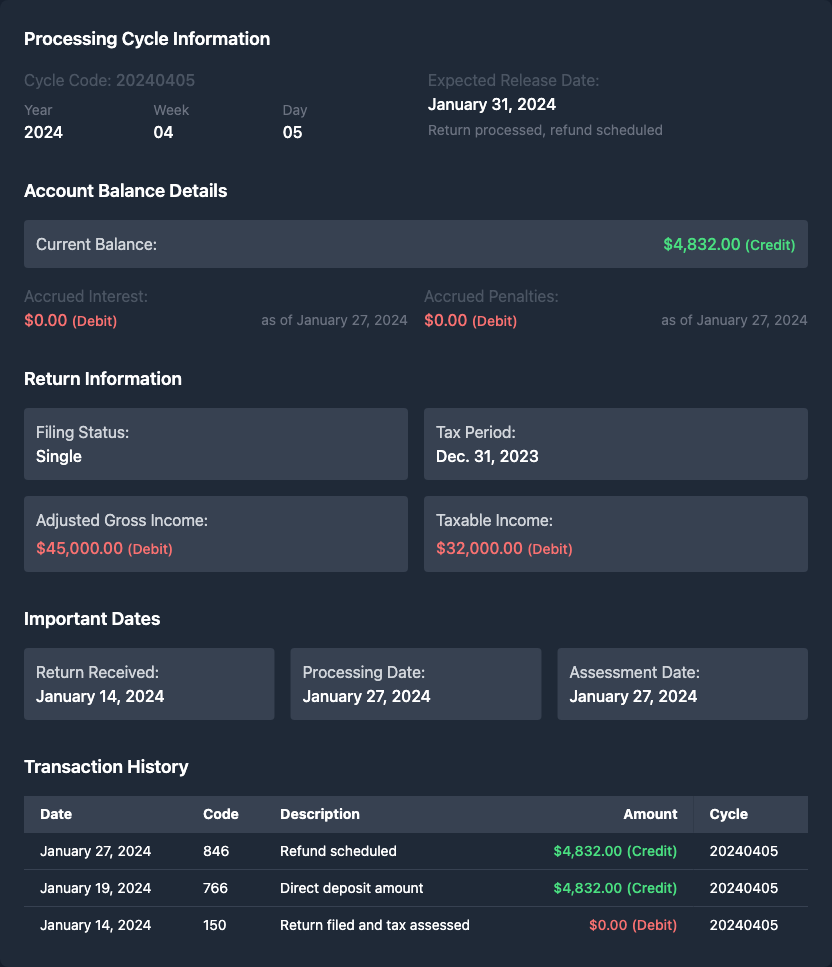Click the Return Received date card
This screenshot has height=967, width=832.
[x=149, y=684]
